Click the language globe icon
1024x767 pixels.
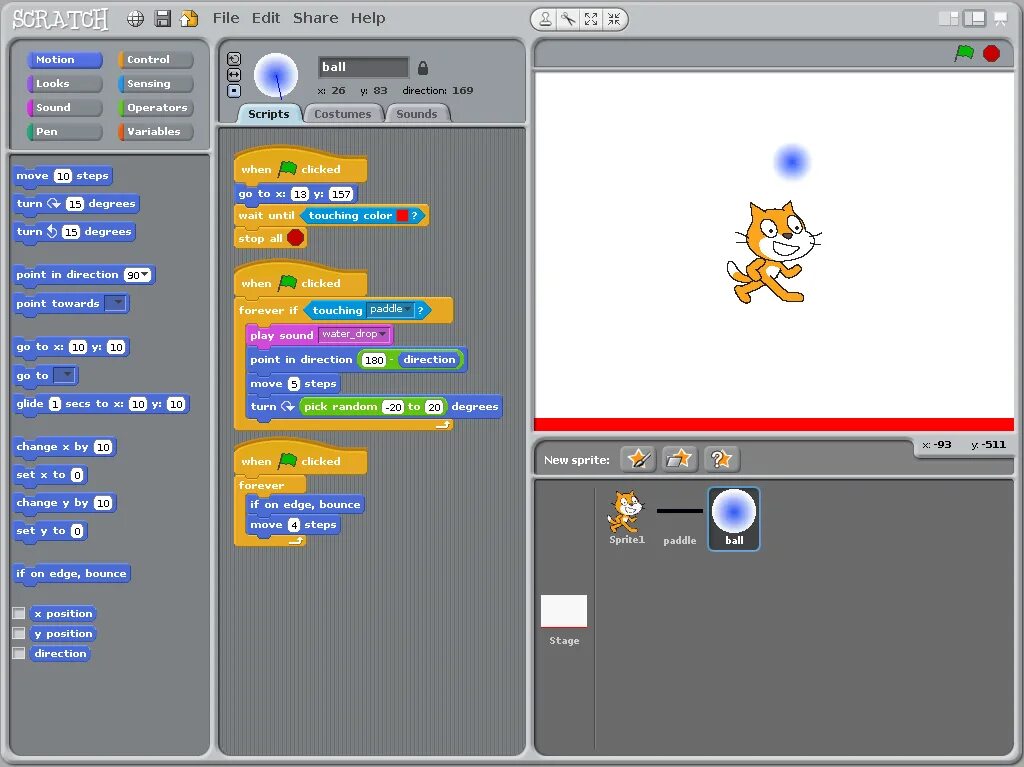(135, 18)
